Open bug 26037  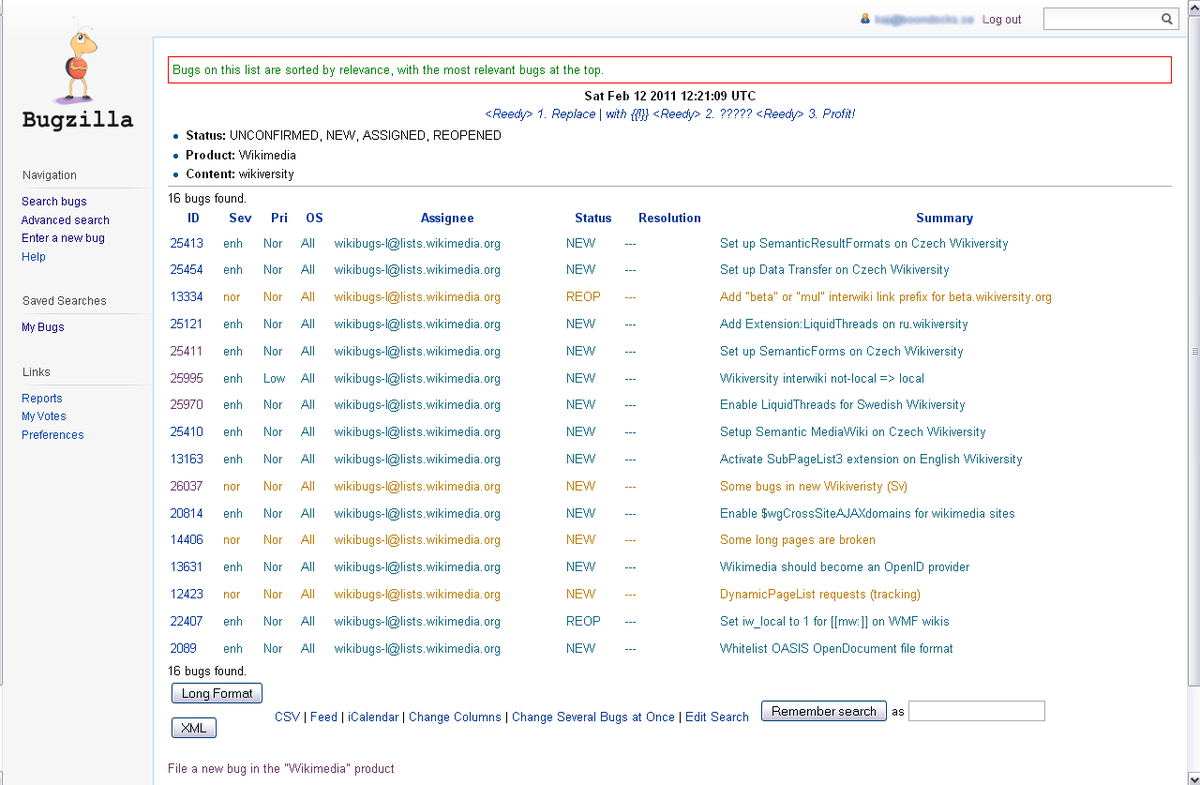click(186, 486)
